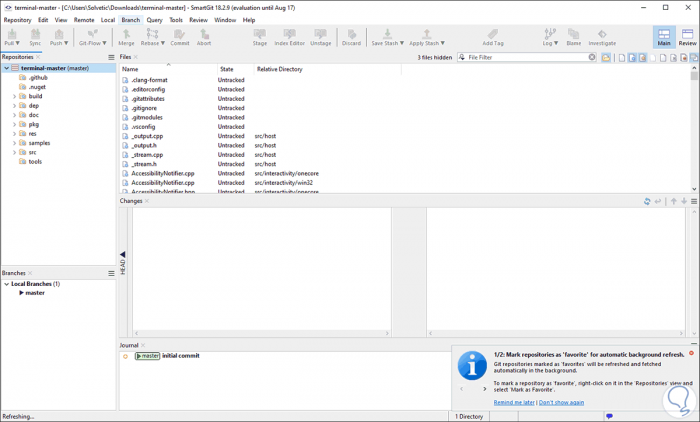Click the Add Tag icon
700x422 pixels.
coord(493,37)
